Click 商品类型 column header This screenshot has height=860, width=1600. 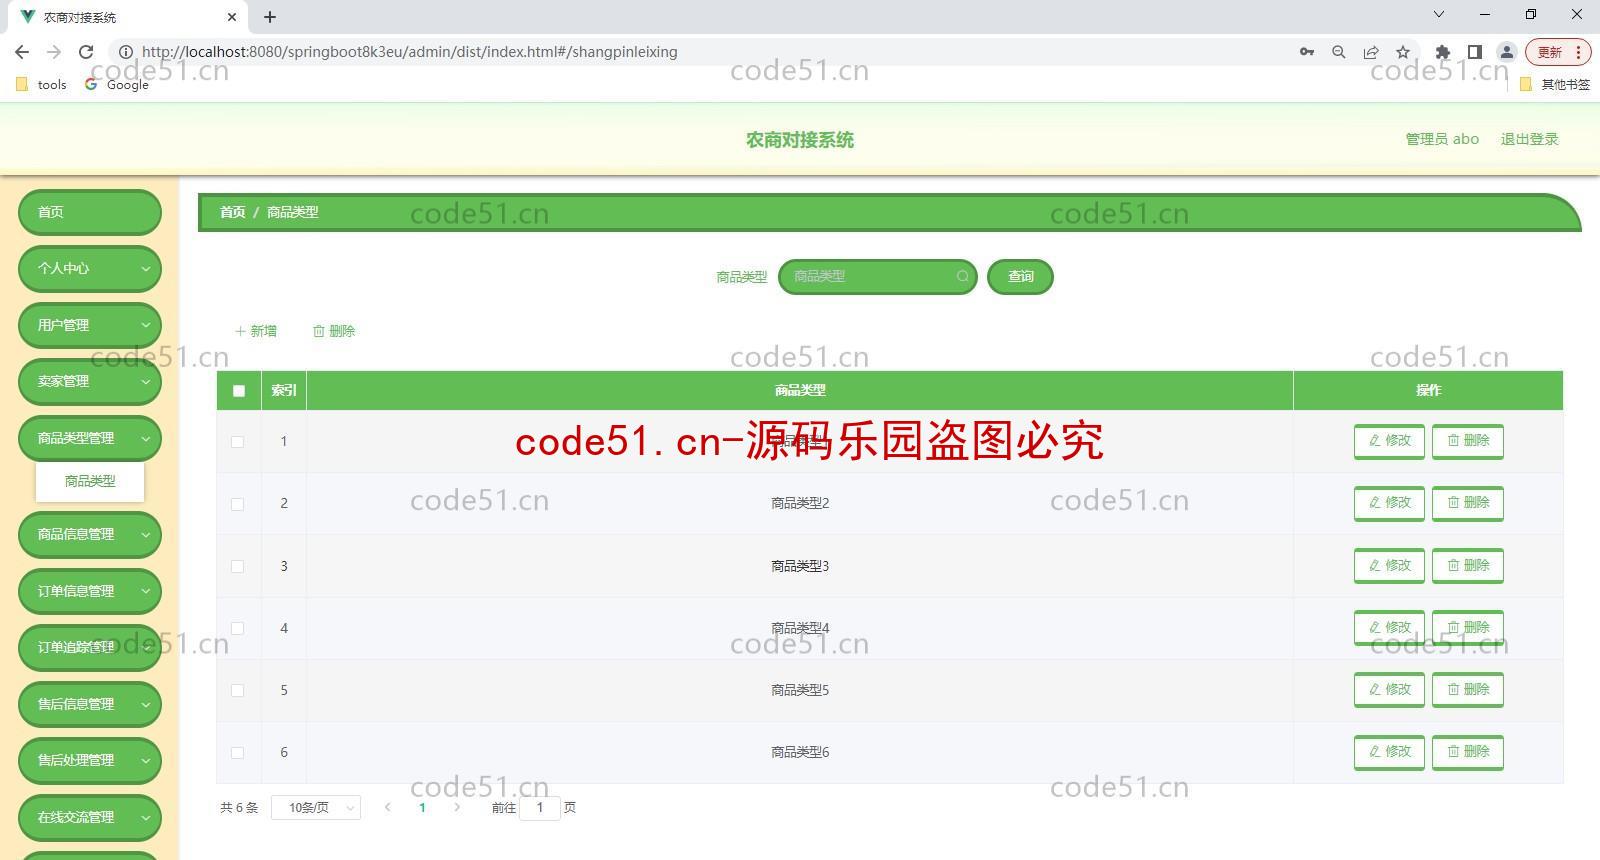point(800,391)
